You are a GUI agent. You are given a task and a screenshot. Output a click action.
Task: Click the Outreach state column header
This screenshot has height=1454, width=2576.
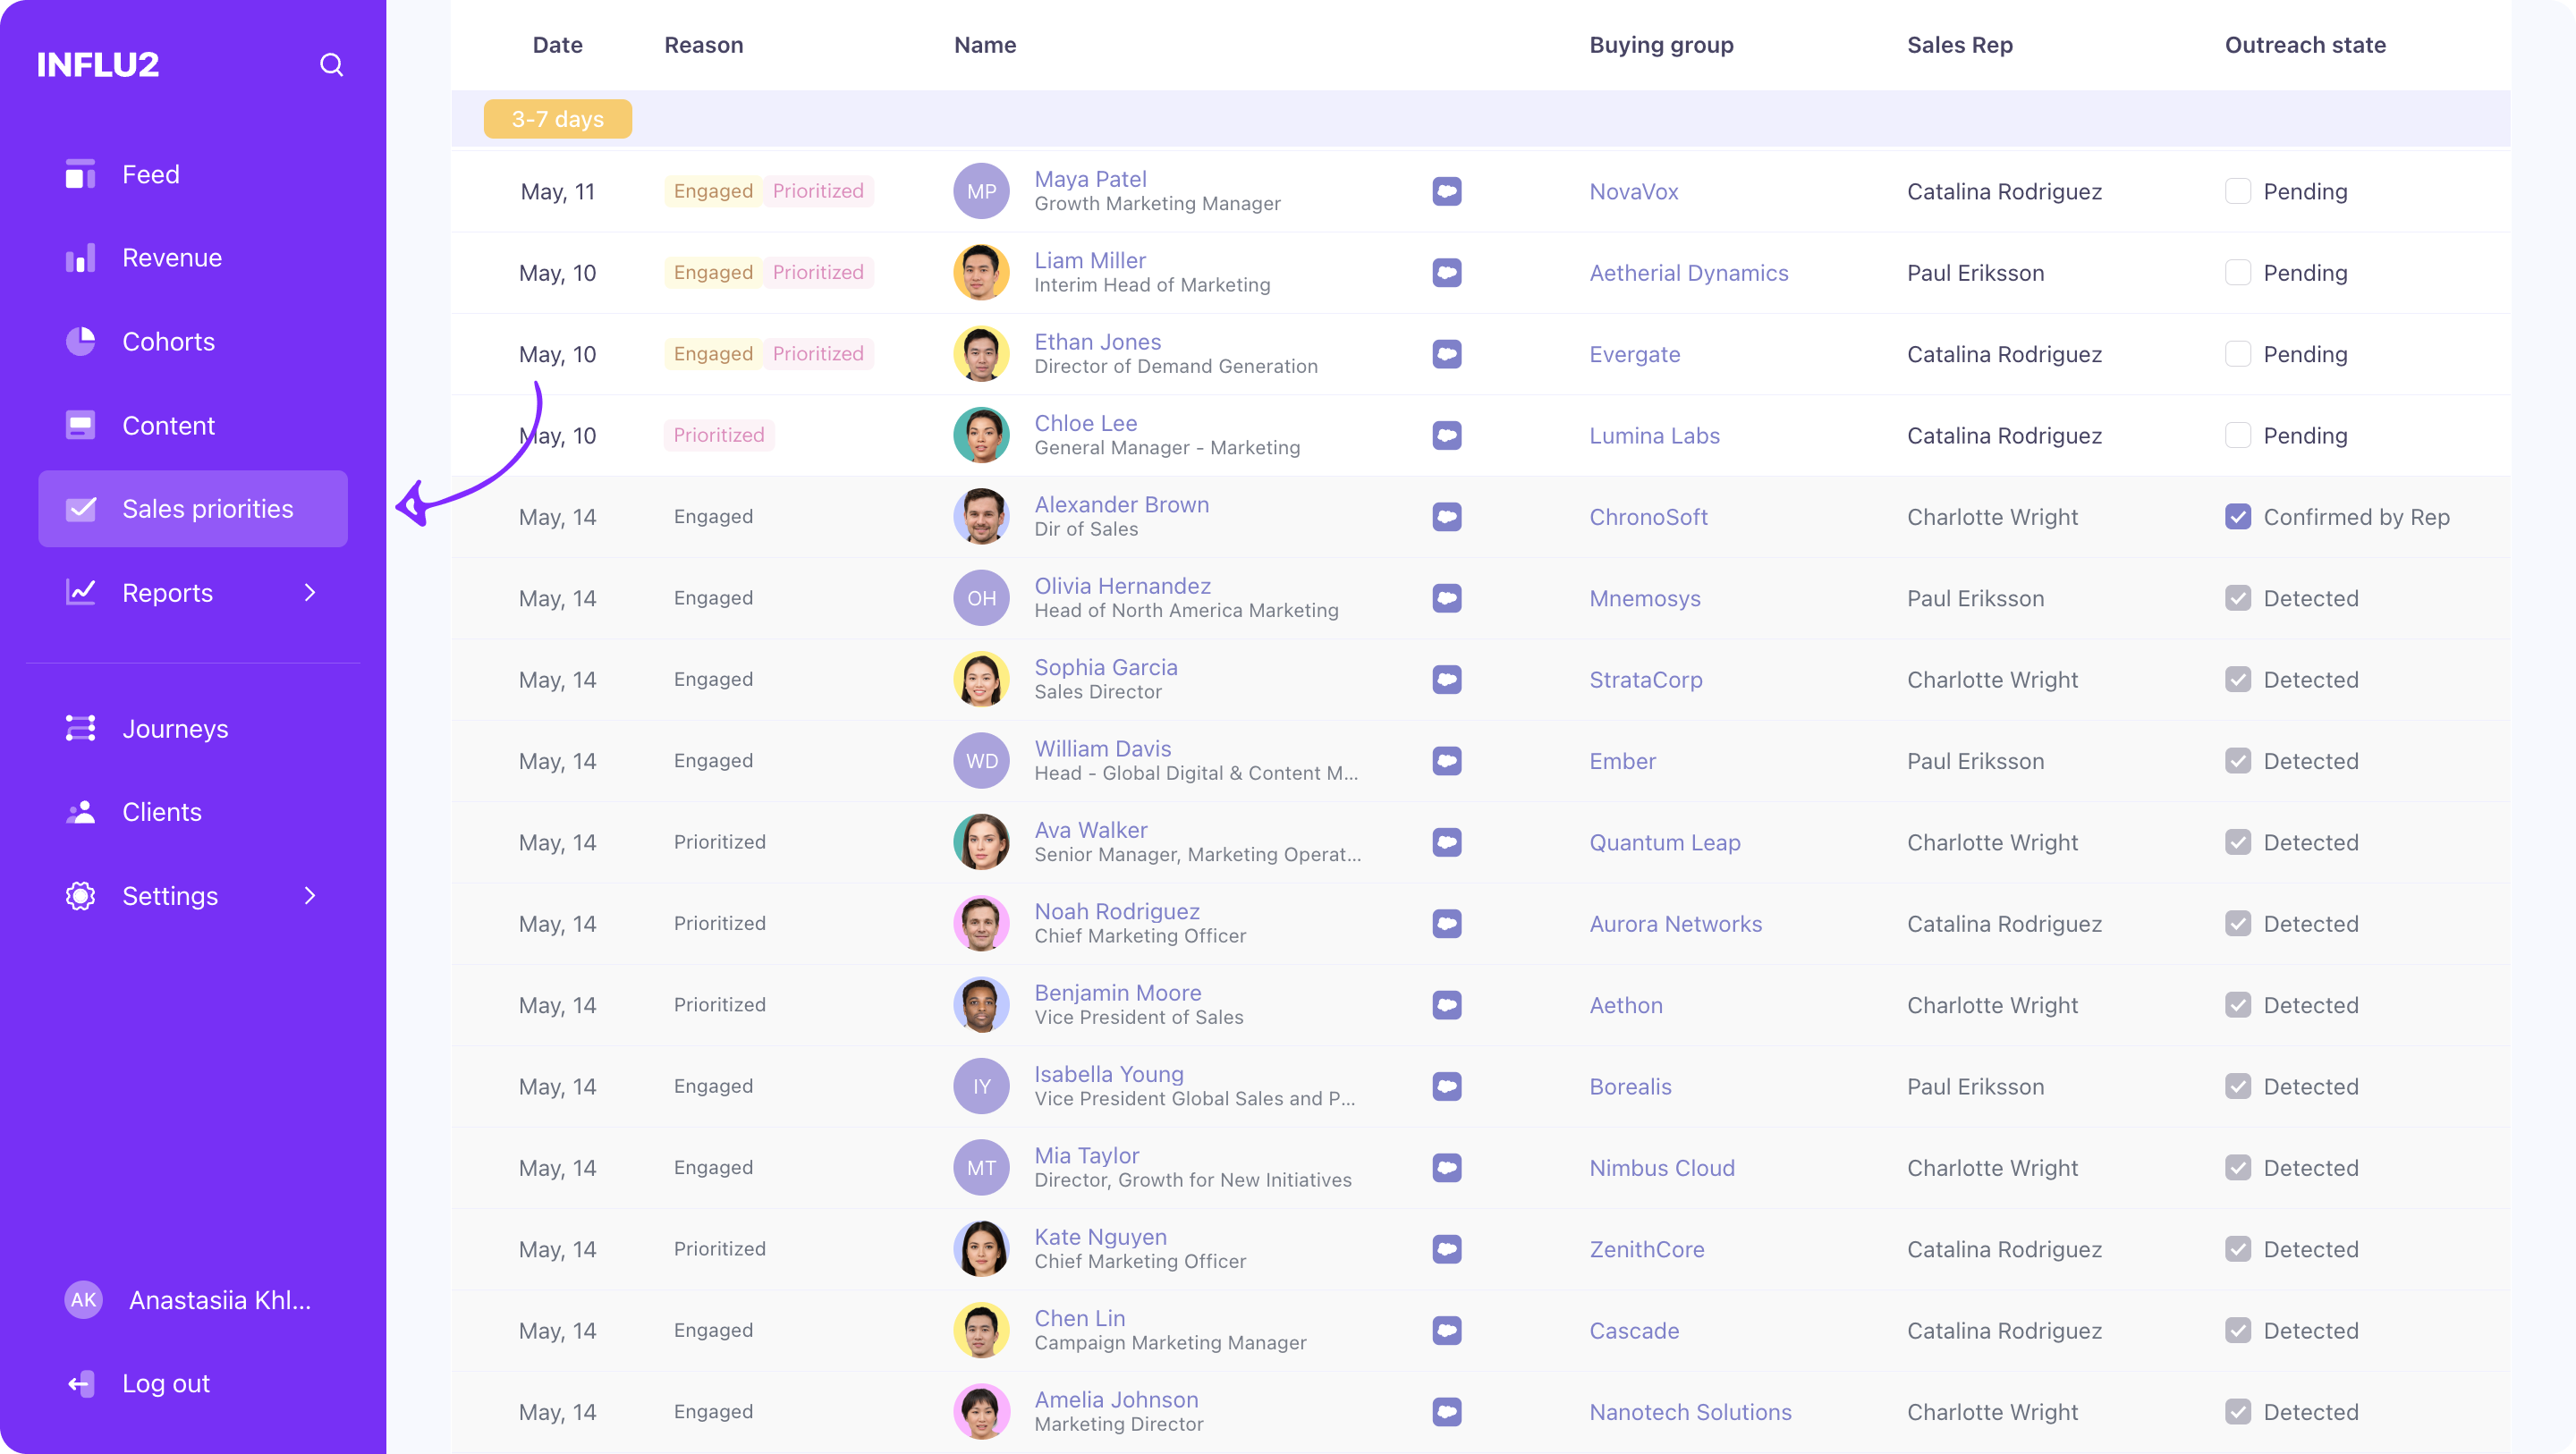[x=2305, y=45]
